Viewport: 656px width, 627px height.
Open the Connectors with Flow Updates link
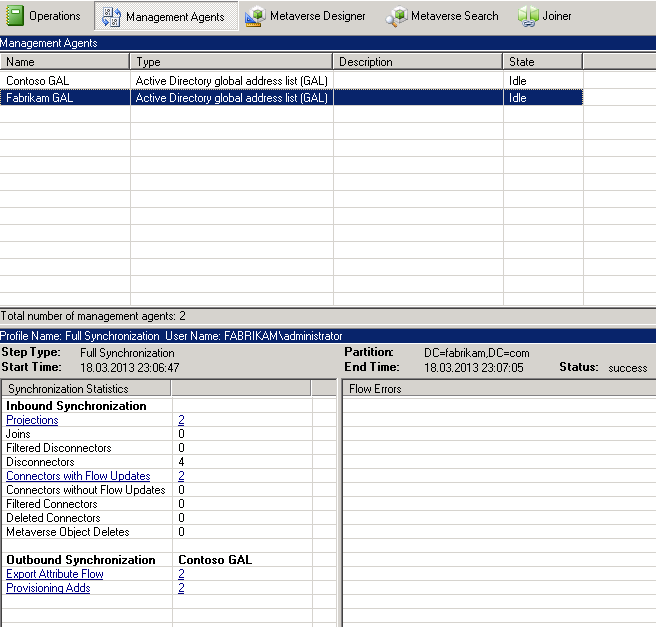pyautogui.click(x=78, y=476)
